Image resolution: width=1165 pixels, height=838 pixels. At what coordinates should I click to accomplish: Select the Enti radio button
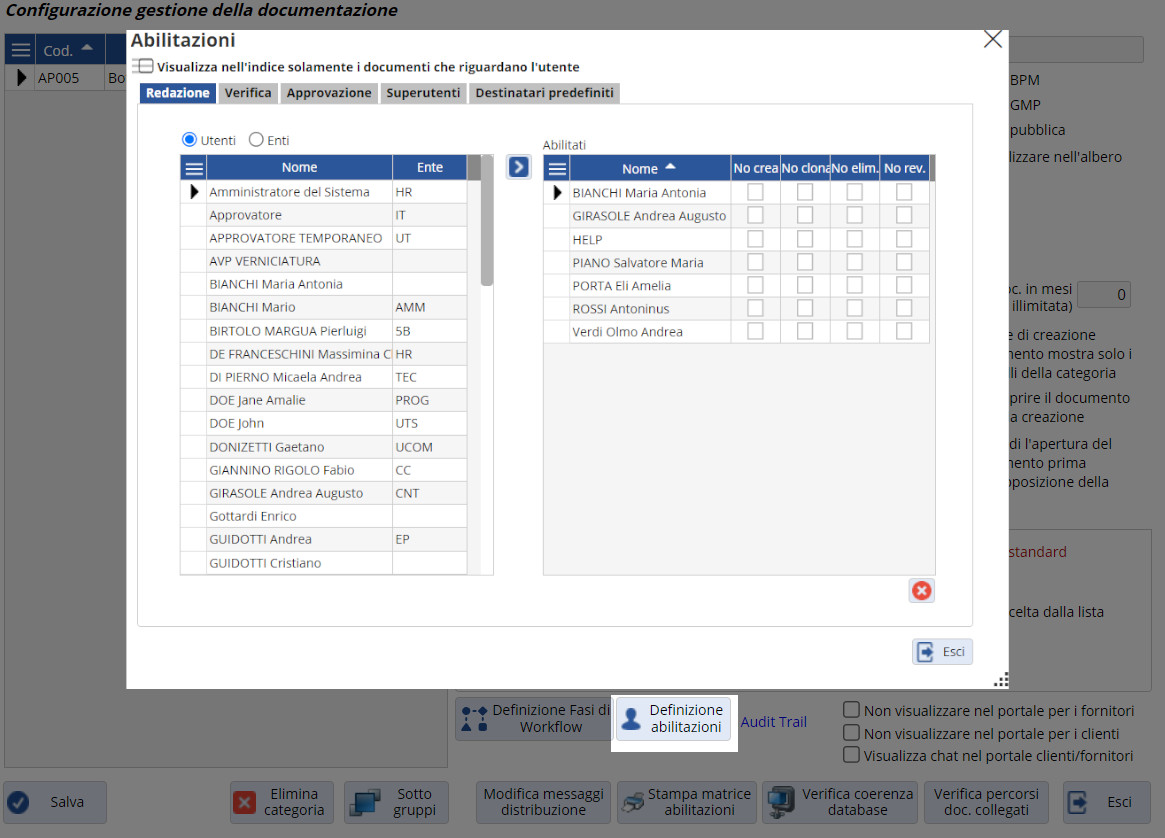(256, 141)
